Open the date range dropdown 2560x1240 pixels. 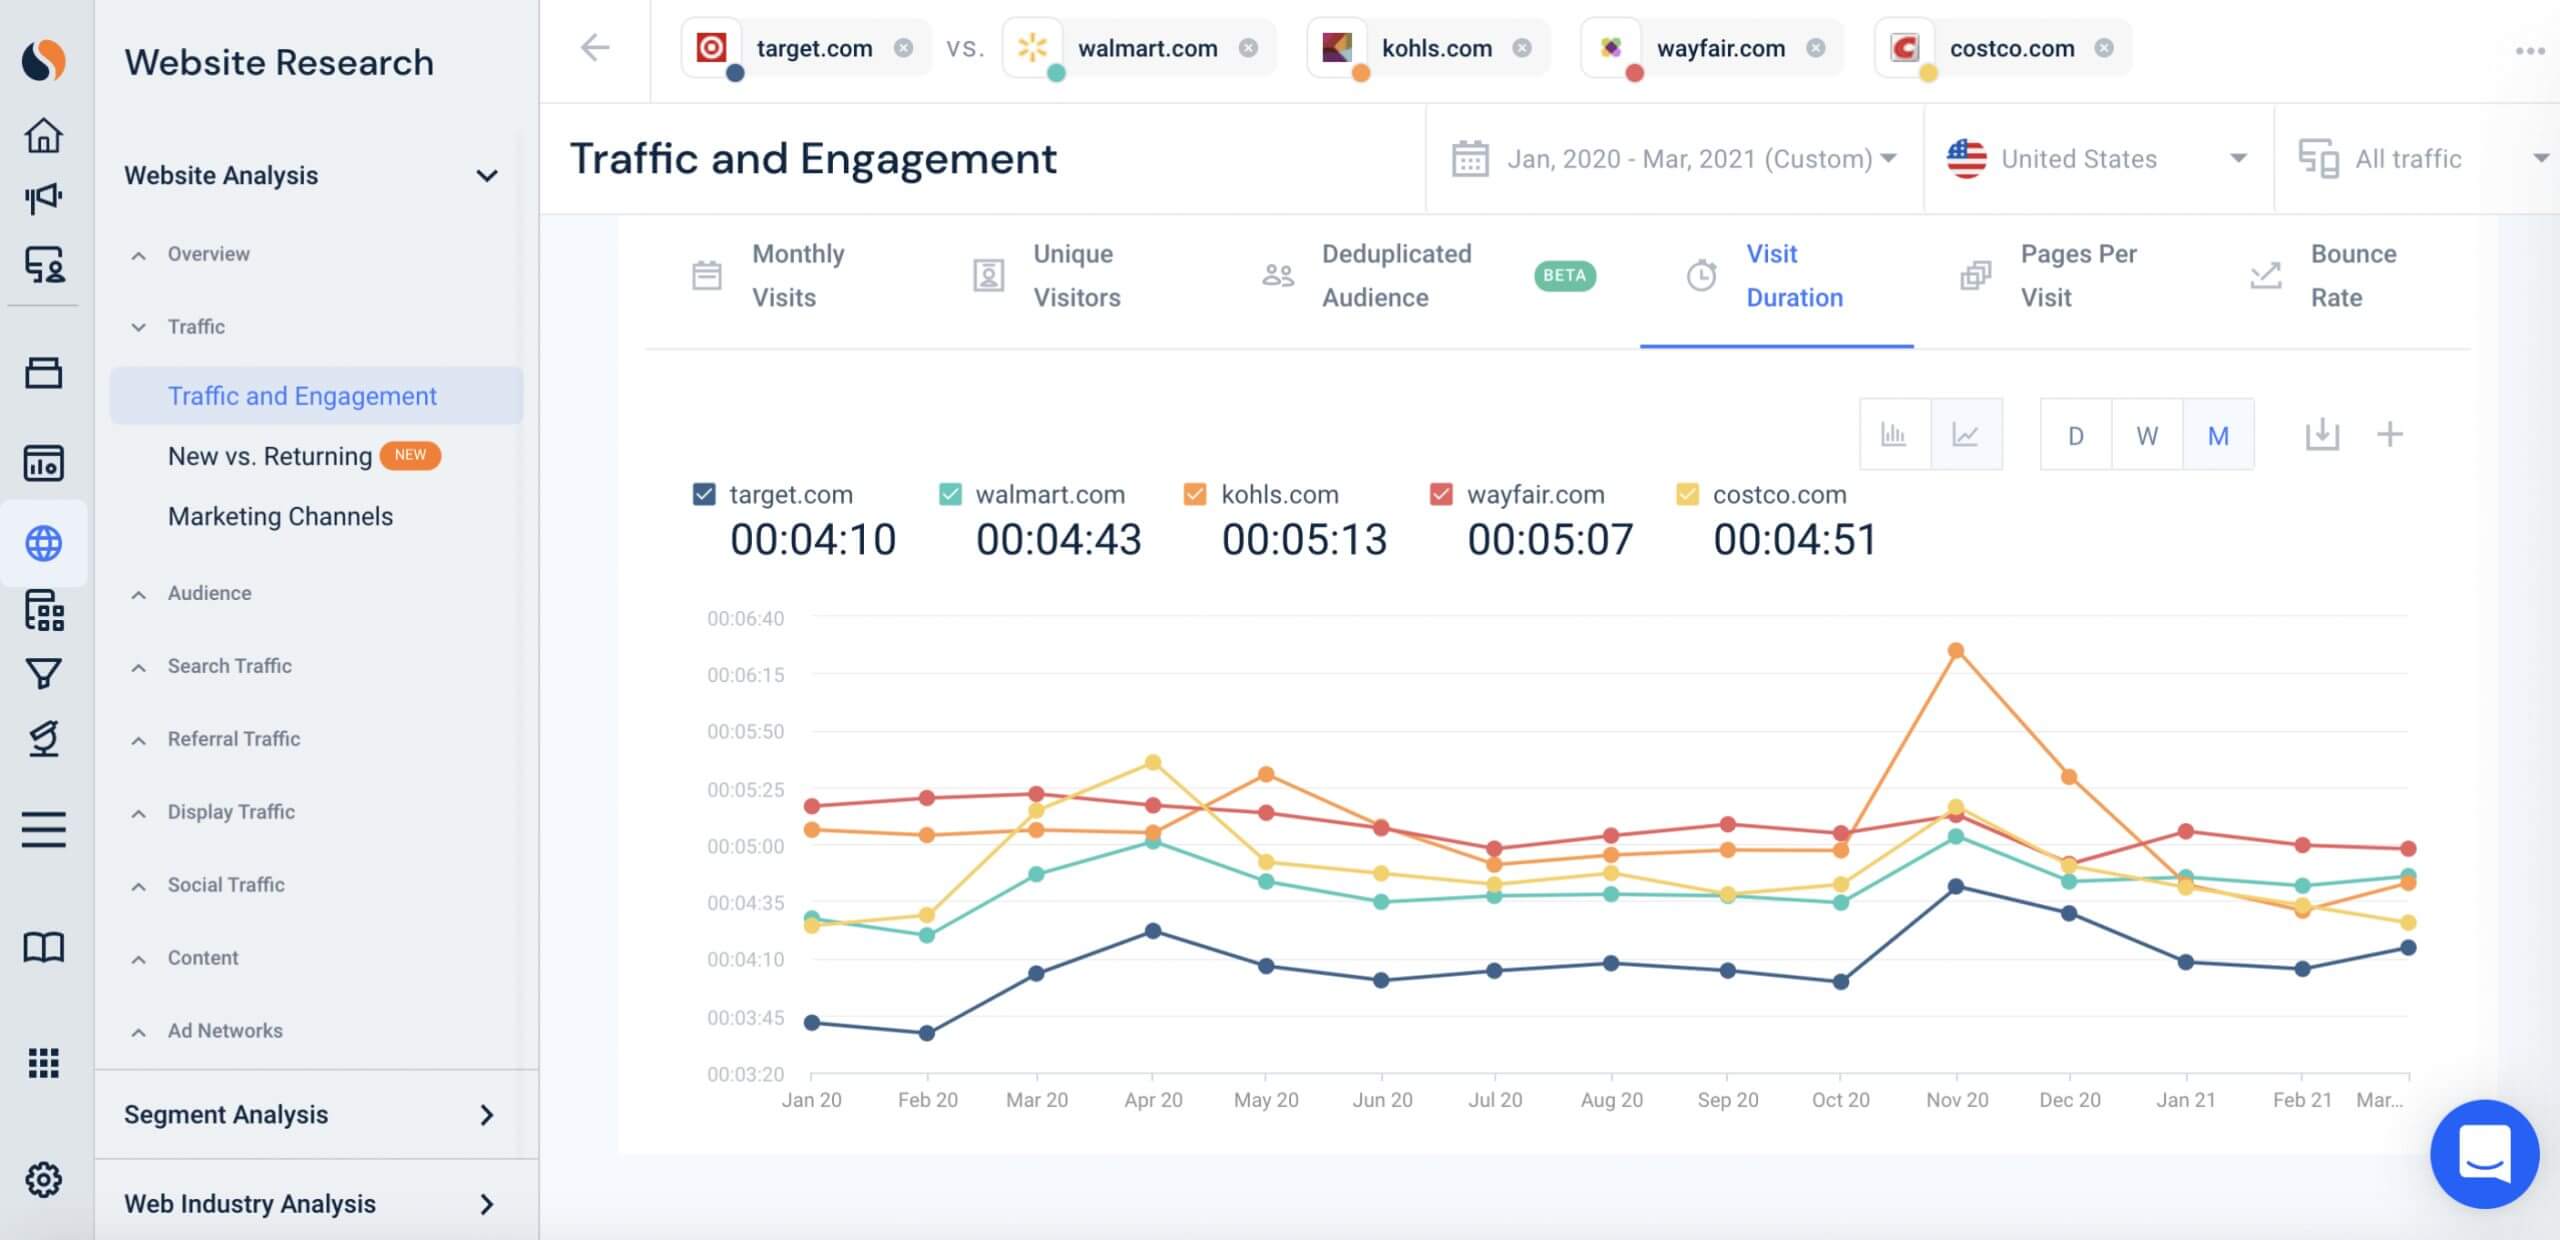[1674, 159]
